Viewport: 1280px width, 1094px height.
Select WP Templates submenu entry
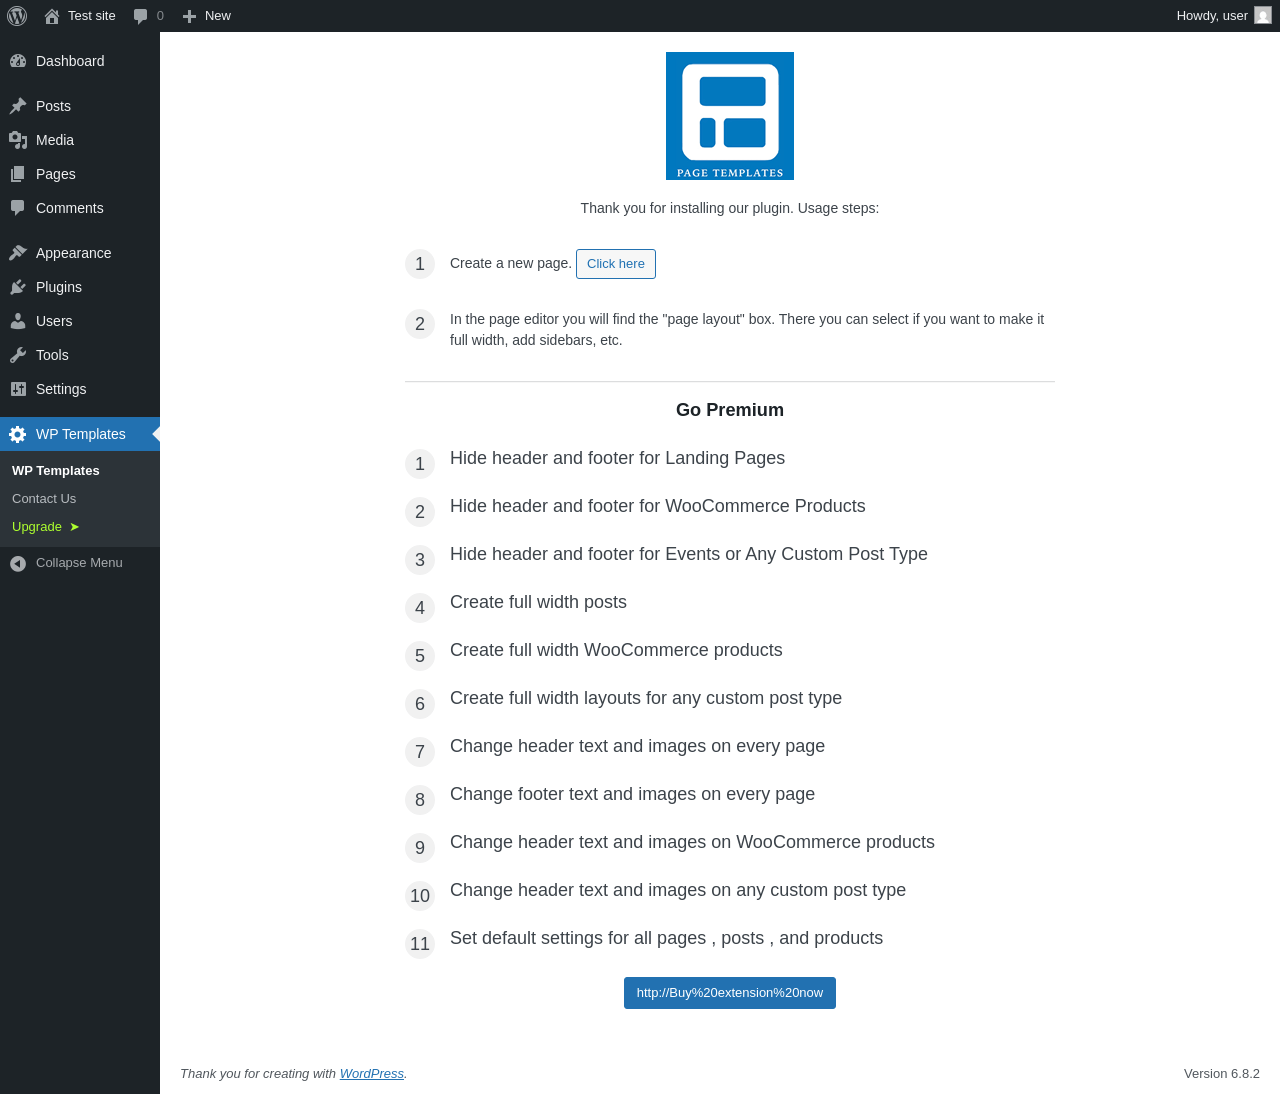56,471
